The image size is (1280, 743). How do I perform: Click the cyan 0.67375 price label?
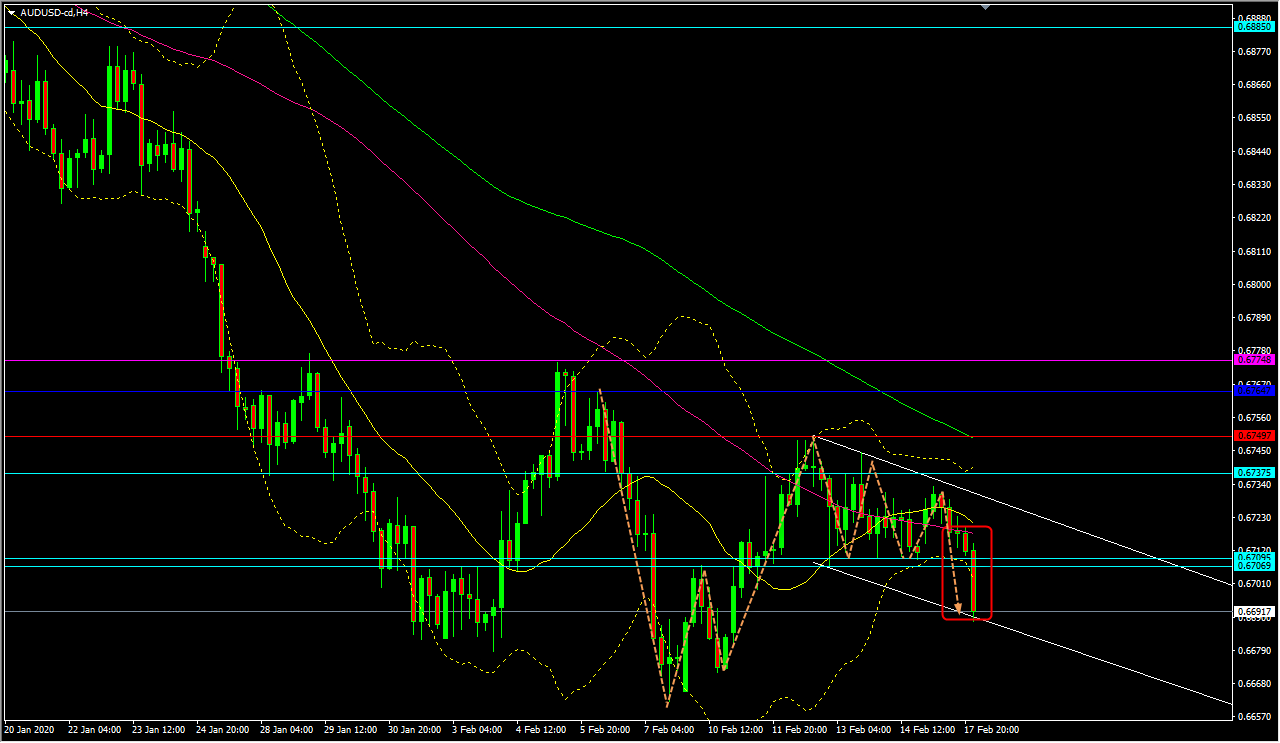tap(1254, 473)
